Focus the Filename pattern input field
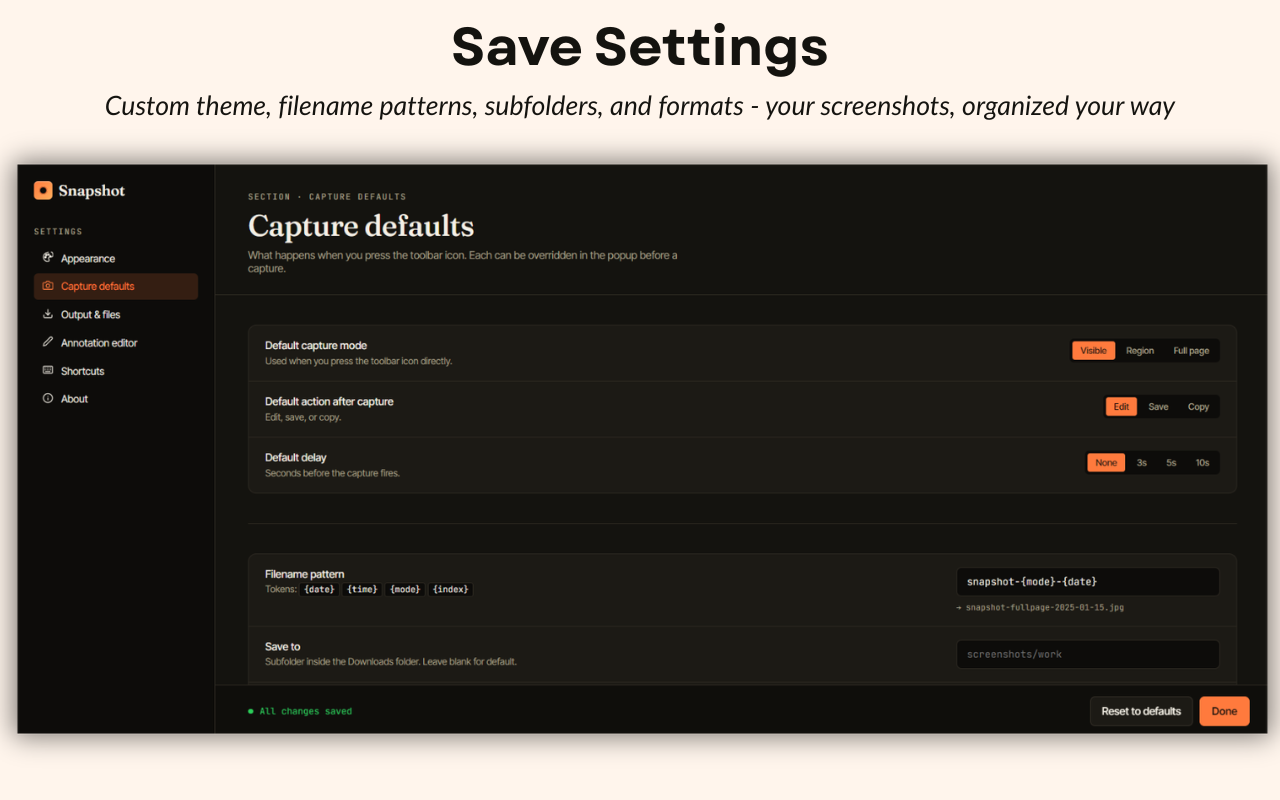The height and width of the screenshot is (800, 1280). coord(1088,582)
